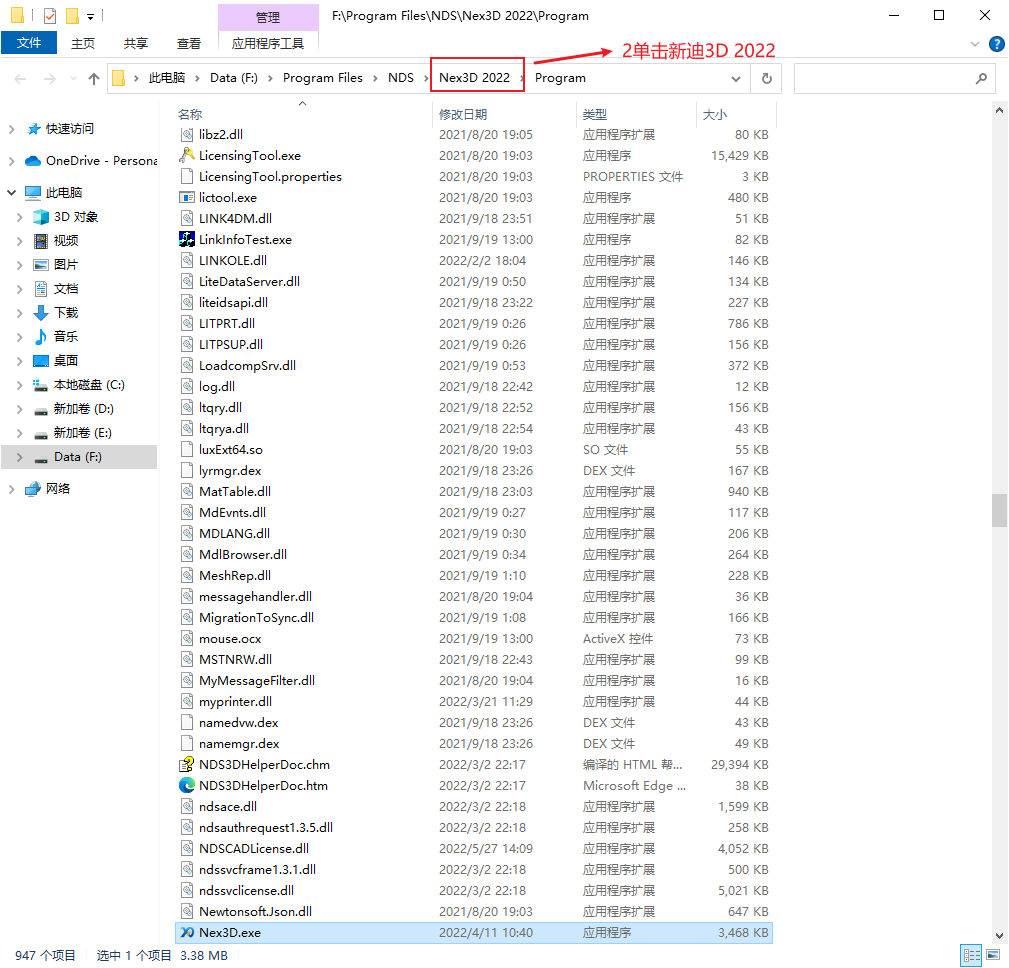Open 本地磁盘 (C:) in sidebar
Image resolution: width=1009 pixels, height=968 pixels.
point(89,385)
